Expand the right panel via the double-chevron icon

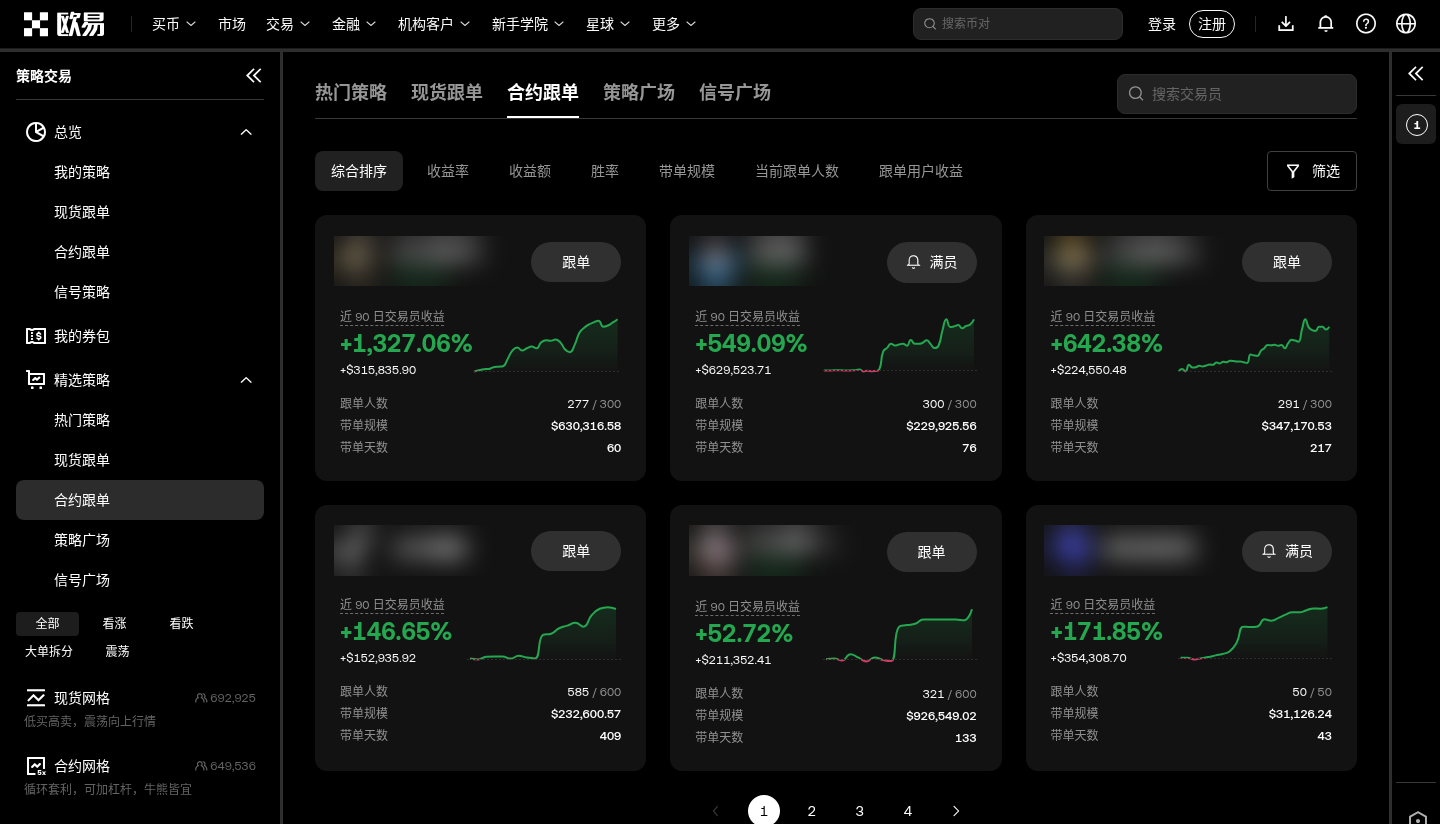tap(1416, 73)
